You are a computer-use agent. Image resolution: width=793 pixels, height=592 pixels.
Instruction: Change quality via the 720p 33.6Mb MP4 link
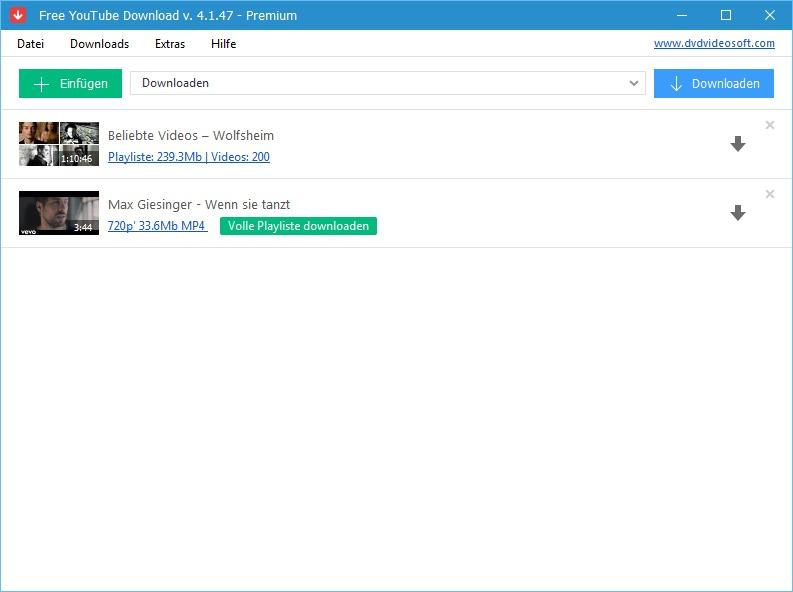coord(157,225)
